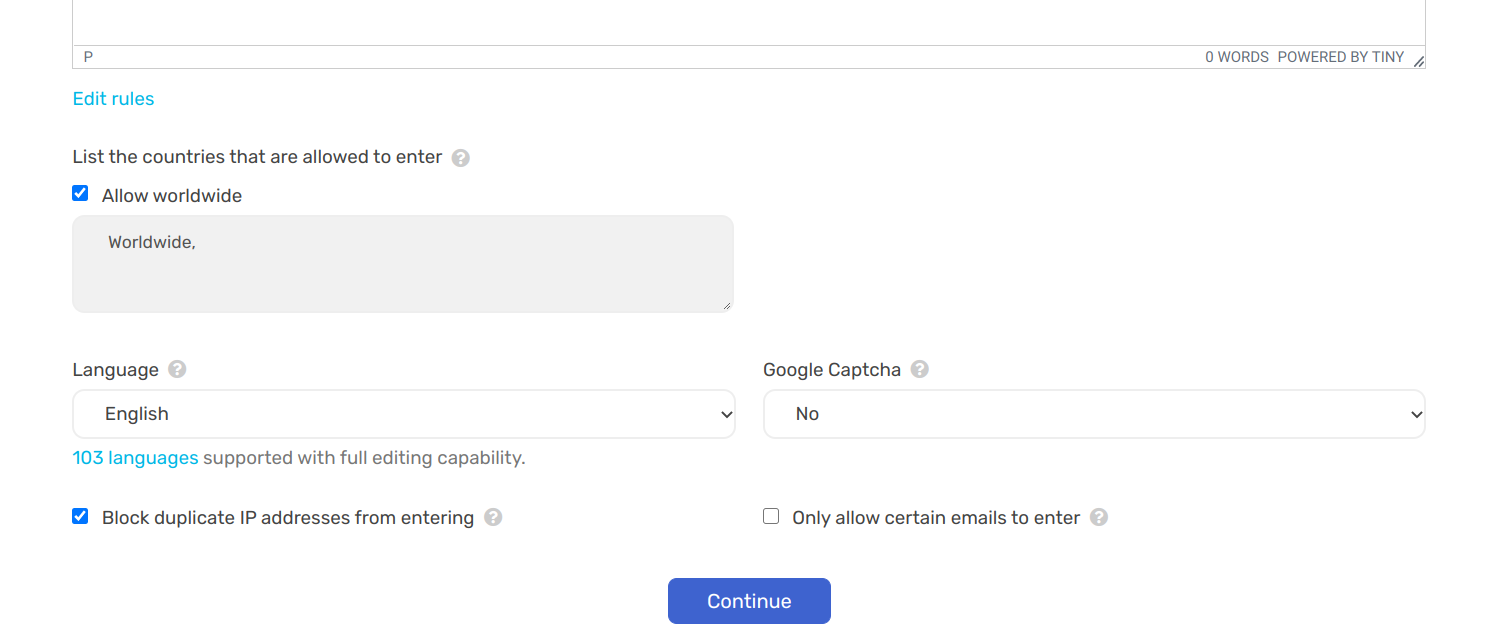This screenshot has height=642, width=1492.
Task: Enable "Only allow certain emails to enter"
Action: point(770,515)
